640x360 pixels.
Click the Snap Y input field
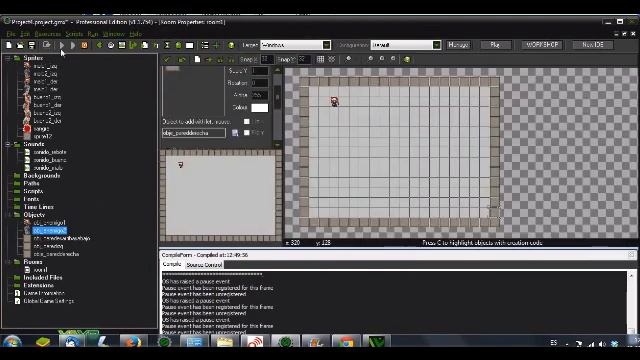point(304,60)
